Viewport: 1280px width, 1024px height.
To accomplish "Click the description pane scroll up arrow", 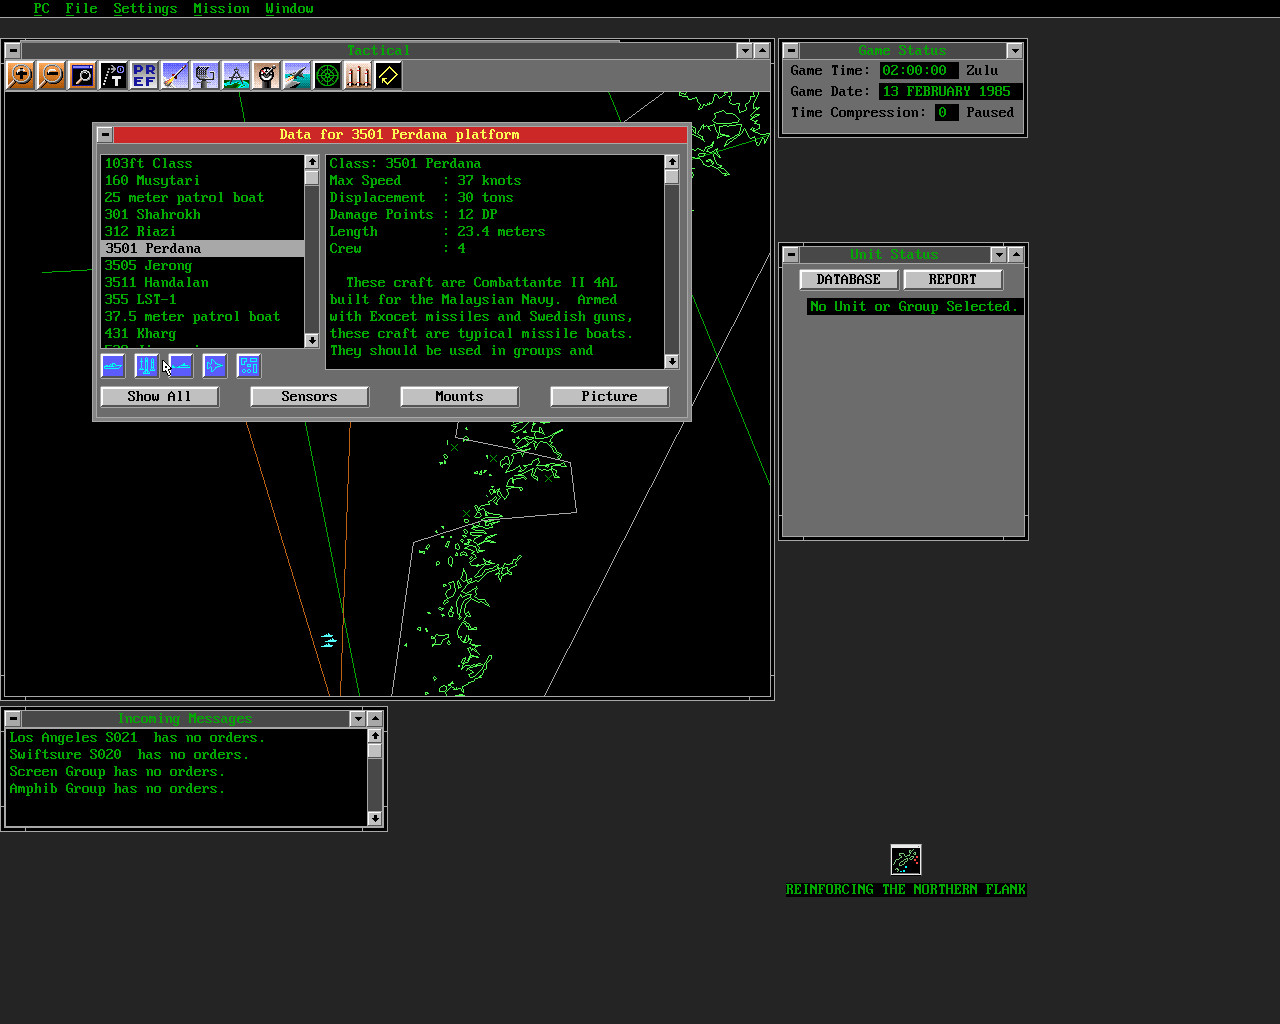I will tap(672, 162).
